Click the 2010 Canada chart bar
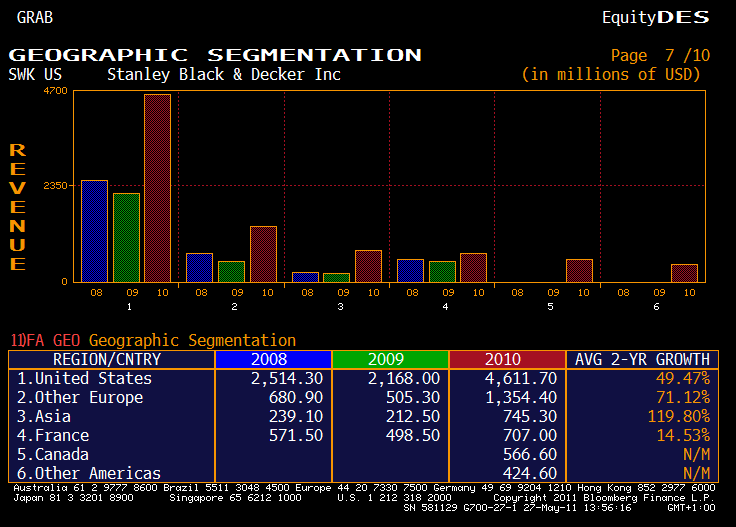Viewport: 736px width, 527px height. 579,270
